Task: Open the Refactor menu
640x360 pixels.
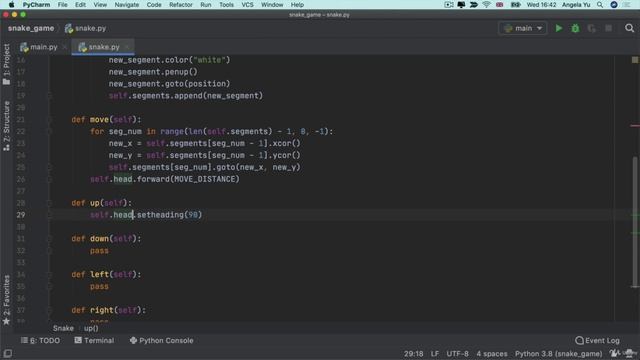Action: (x=181, y=4)
